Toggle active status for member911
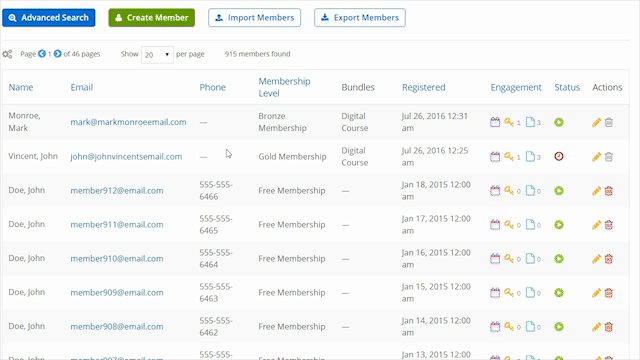This screenshot has height=360, width=640. coord(559,224)
